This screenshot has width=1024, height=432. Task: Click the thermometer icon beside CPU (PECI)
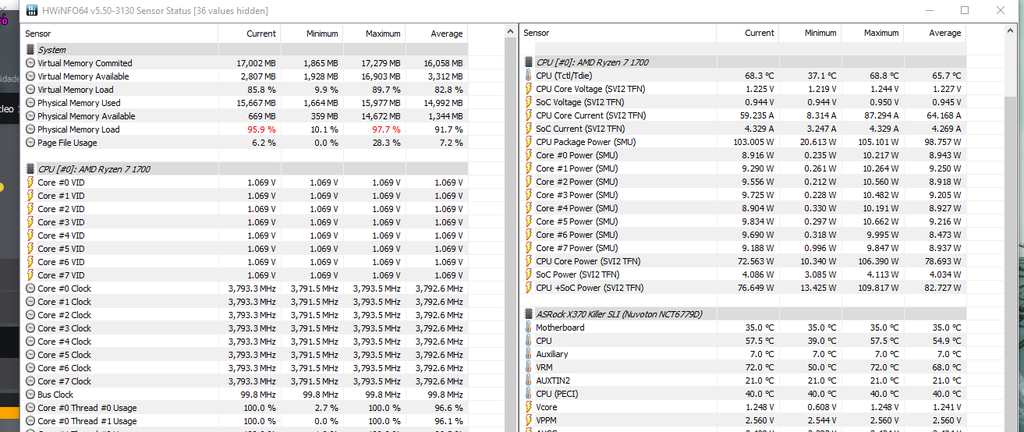pyautogui.click(x=529, y=393)
